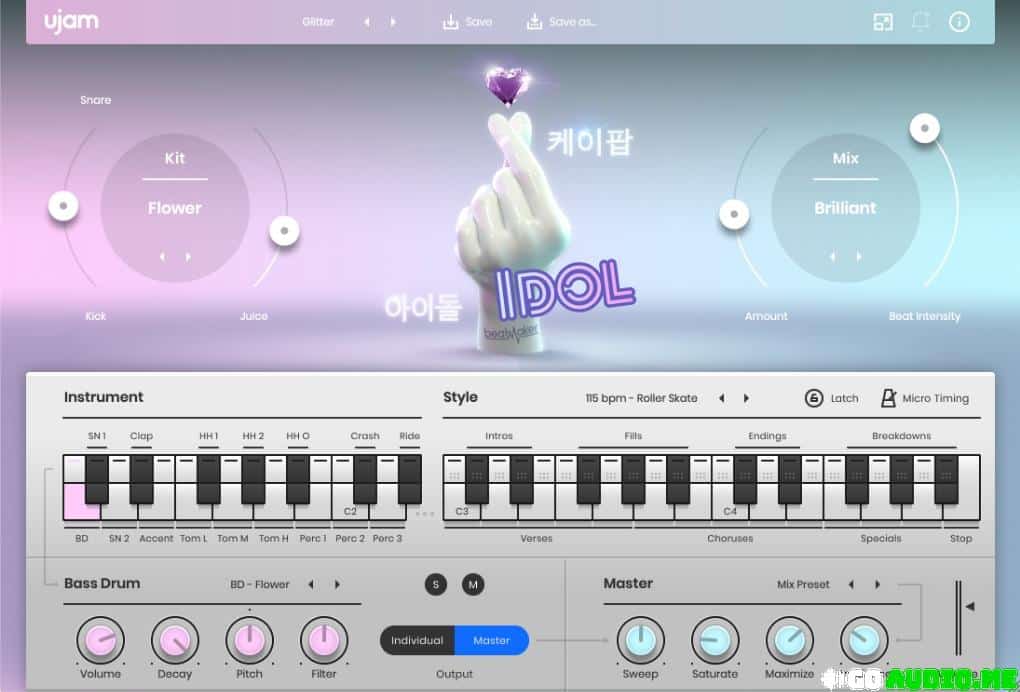Click the Save as icon
This screenshot has height=692, width=1020.
[534, 22]
